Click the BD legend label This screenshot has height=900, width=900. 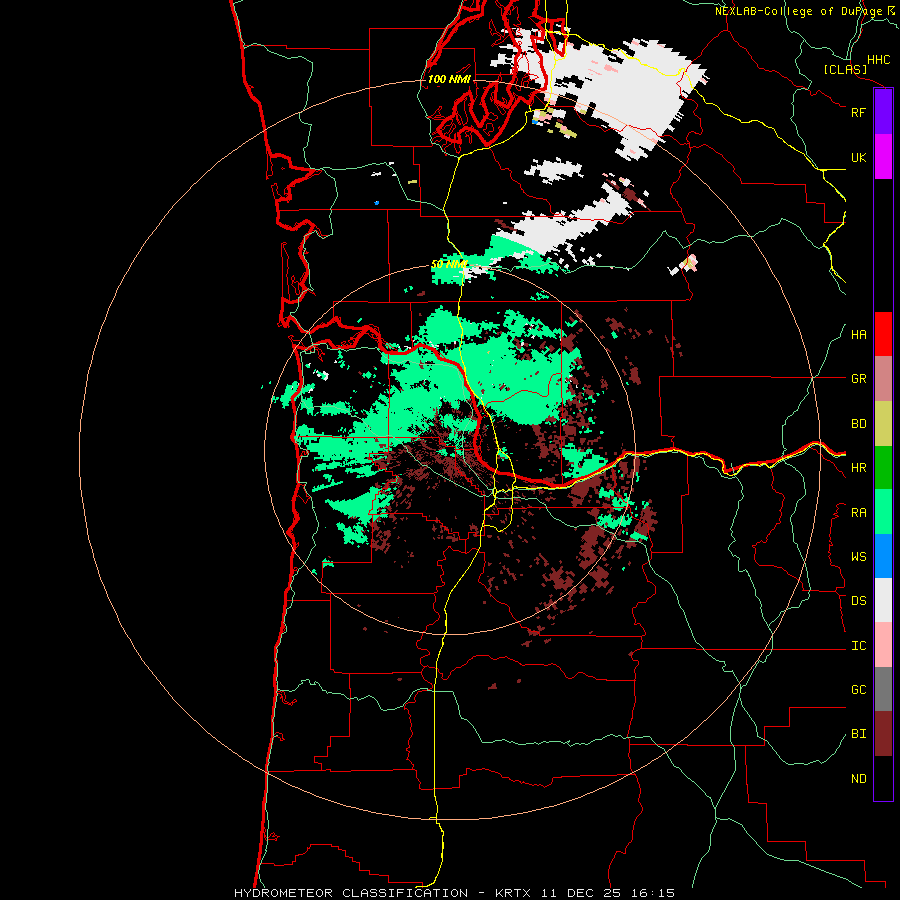(x=858, y=424)
